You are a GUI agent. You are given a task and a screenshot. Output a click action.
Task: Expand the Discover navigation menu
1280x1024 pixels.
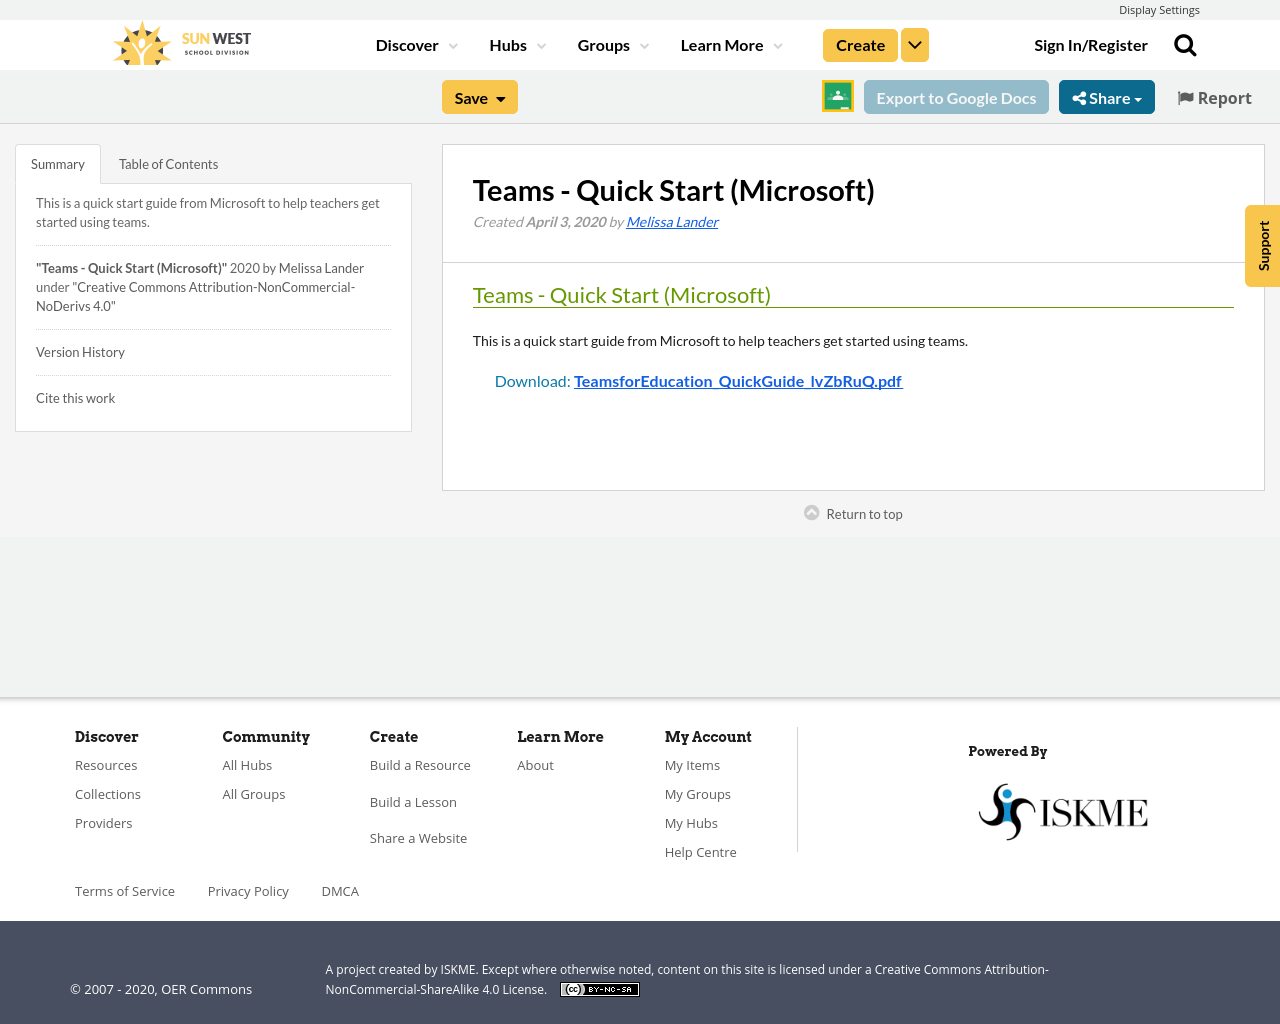pyautogui.click(x=414, y=44)
